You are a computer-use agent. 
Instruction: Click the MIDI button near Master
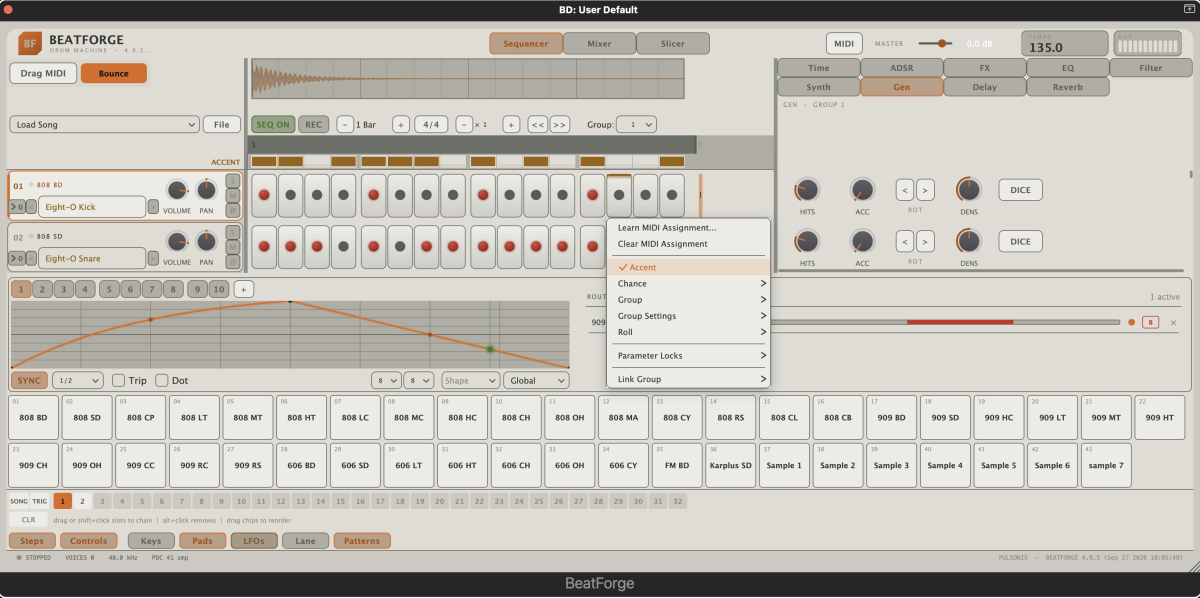(844, 43)
